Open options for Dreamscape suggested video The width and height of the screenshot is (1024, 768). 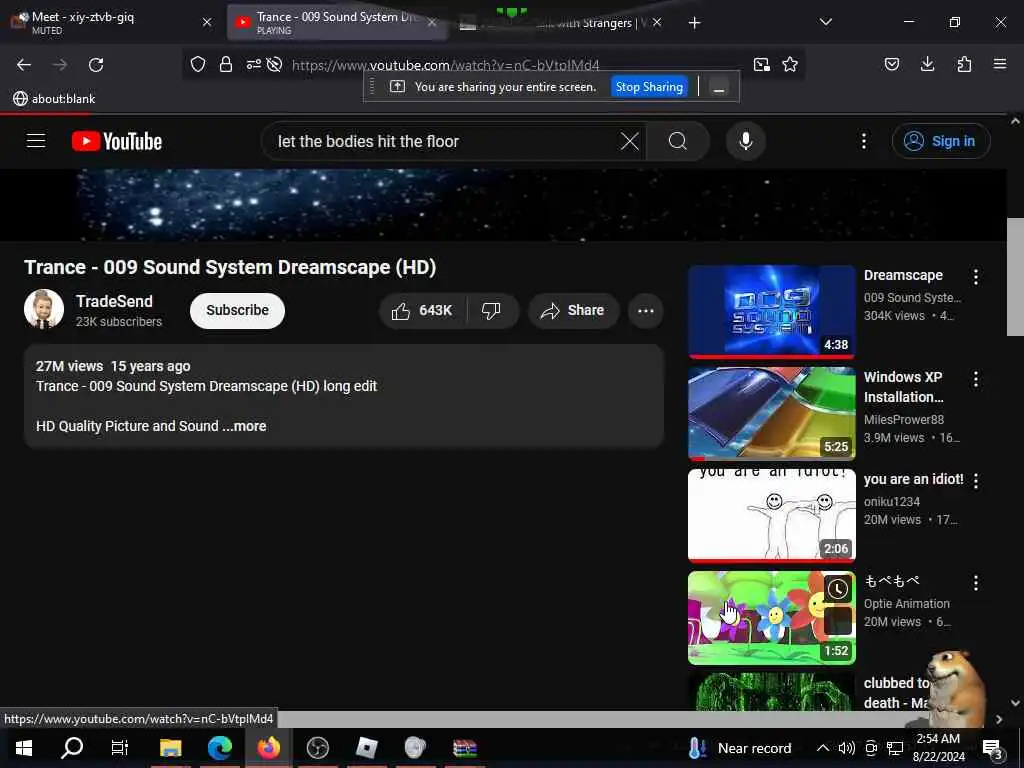pos(976,277)
